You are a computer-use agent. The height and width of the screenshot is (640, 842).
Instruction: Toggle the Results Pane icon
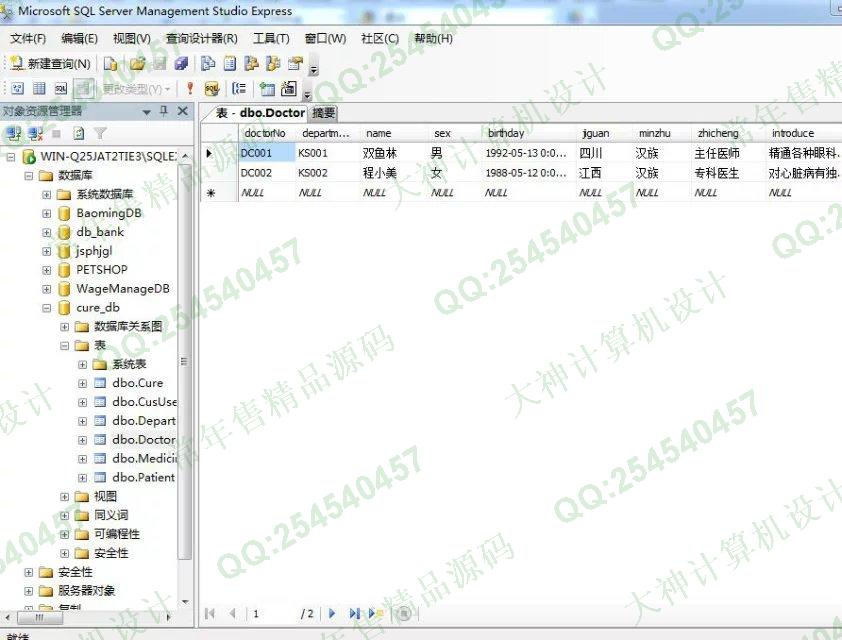(83, 89)
